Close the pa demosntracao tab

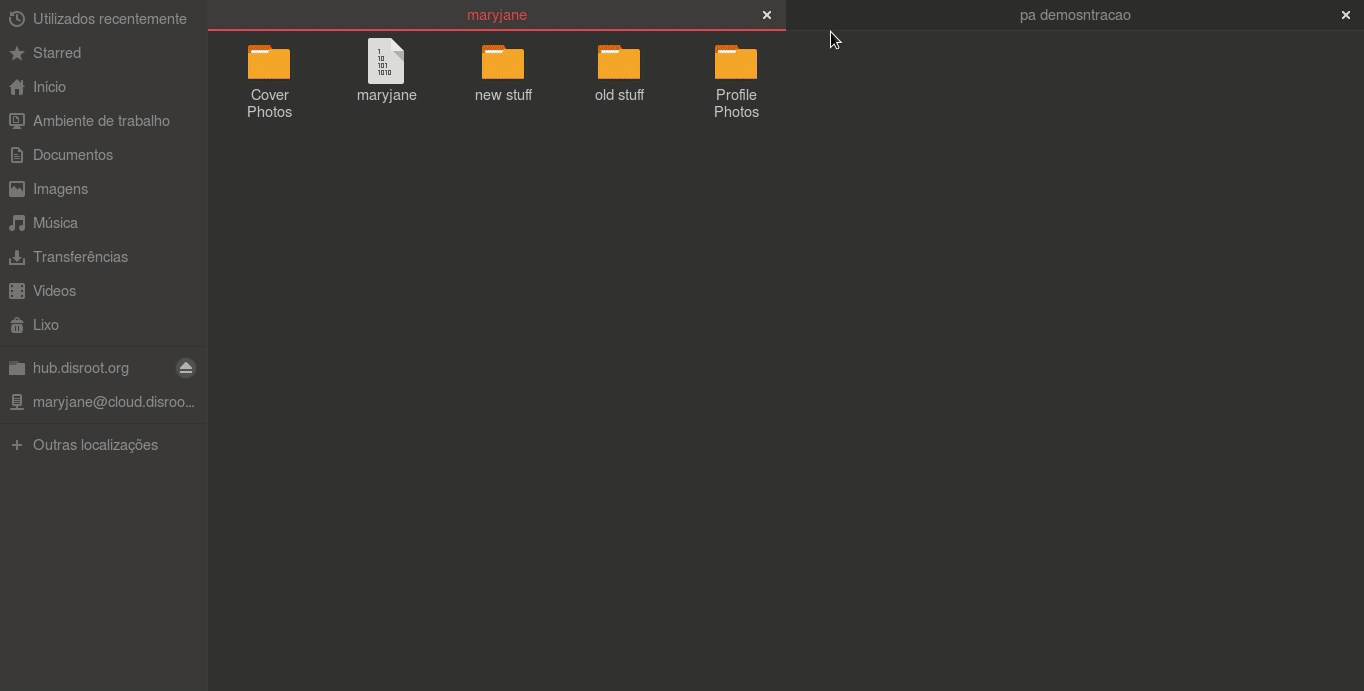tap(1345, 15)
